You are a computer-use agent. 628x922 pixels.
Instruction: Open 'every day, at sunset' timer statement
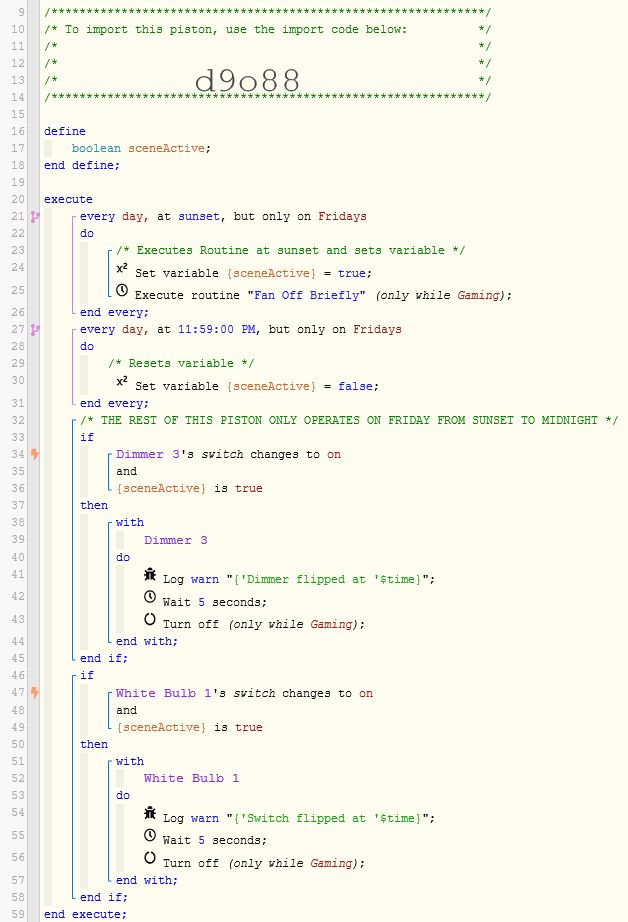coord(223,216)
